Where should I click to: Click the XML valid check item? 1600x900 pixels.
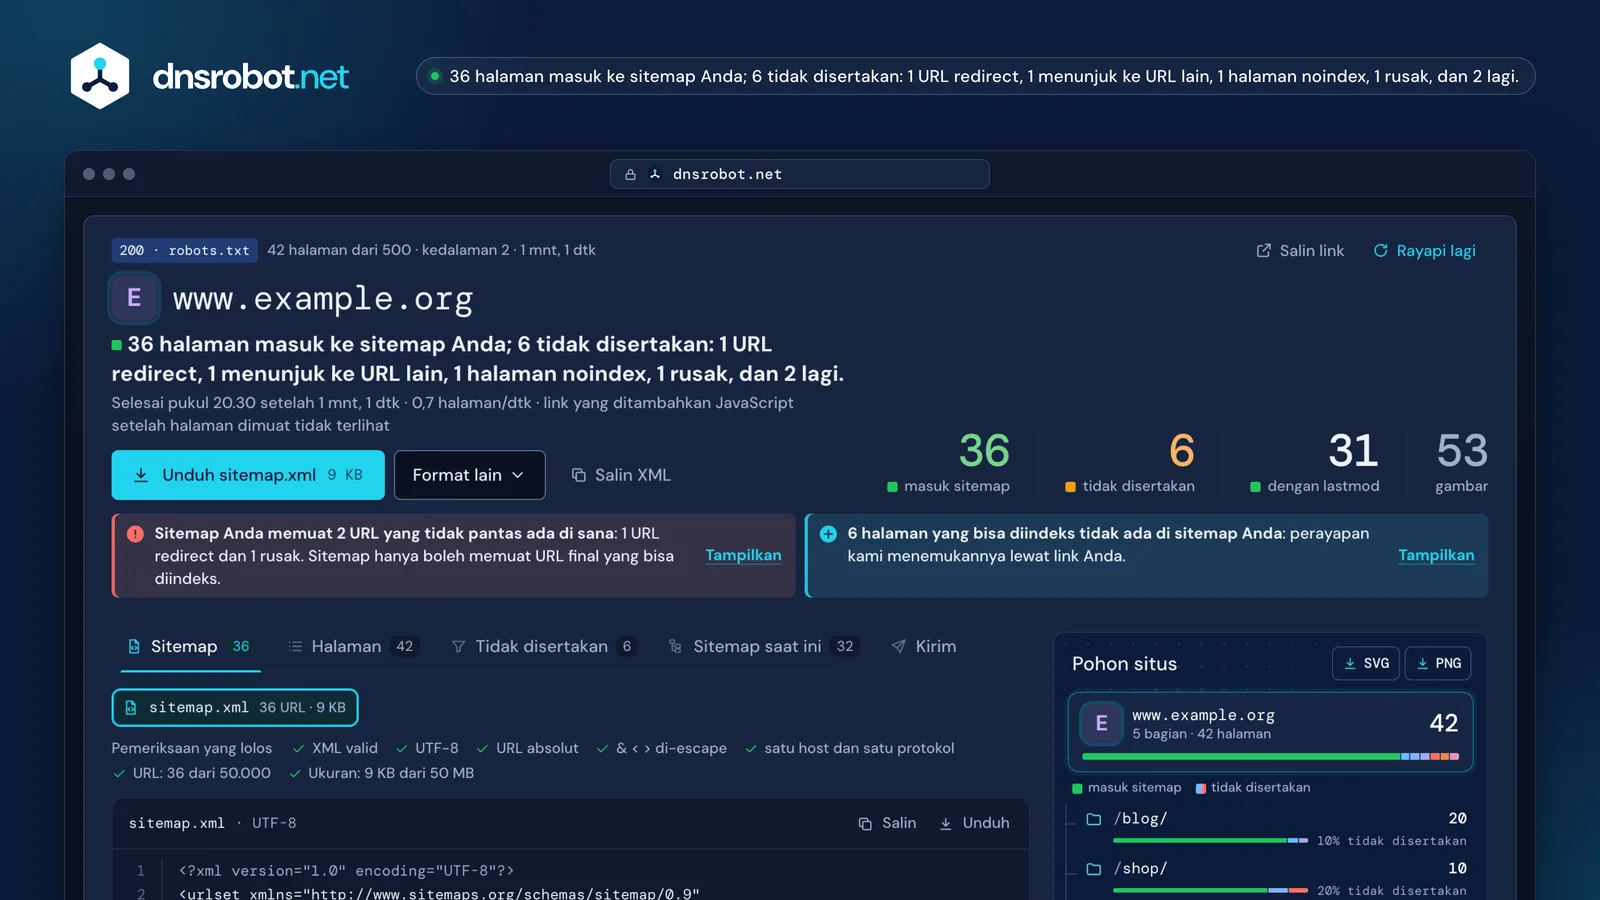335,748
